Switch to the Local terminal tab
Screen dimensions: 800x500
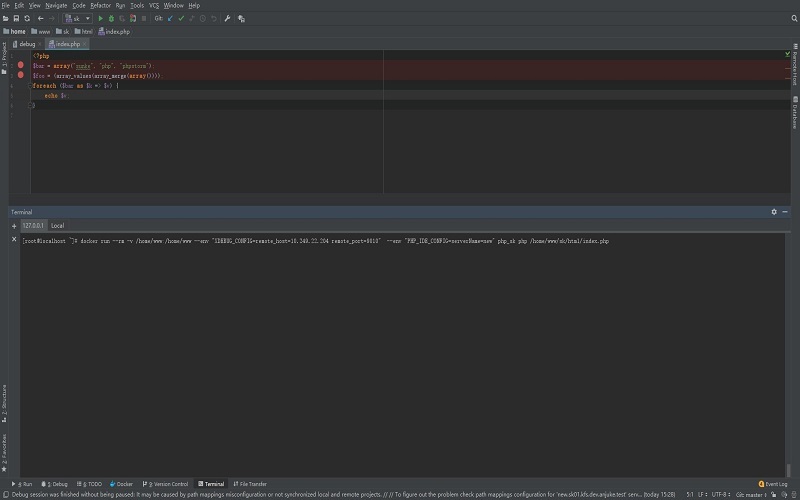click(57, 226)
